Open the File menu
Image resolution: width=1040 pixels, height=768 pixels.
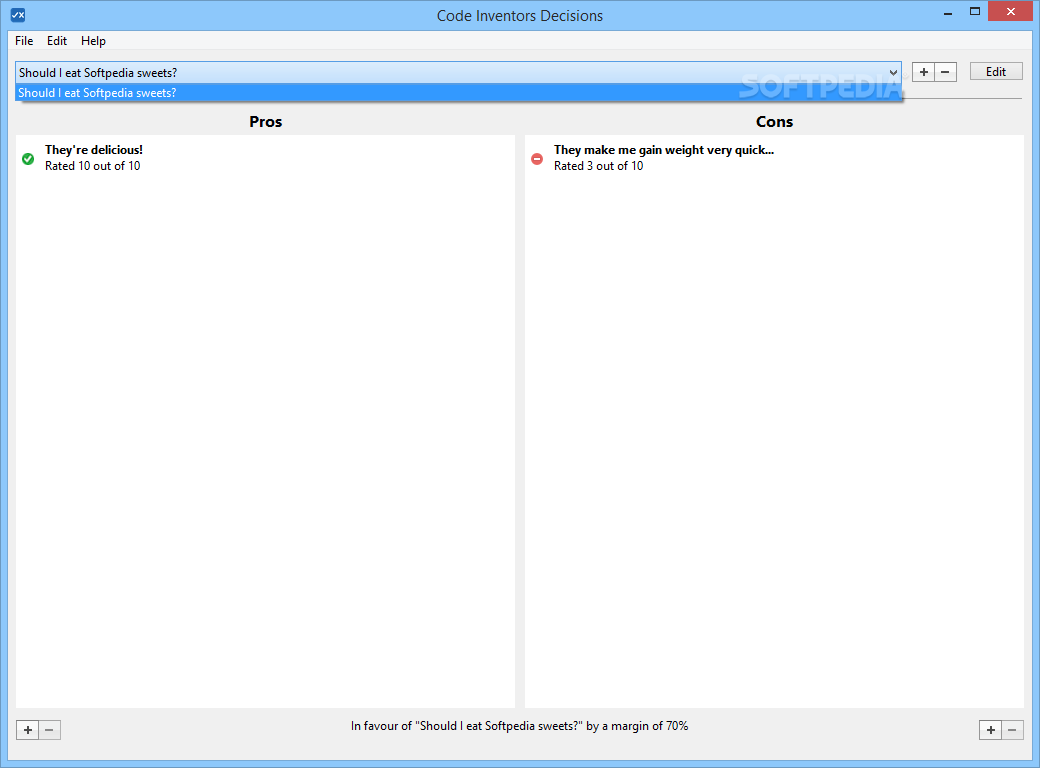pos(24,40)
